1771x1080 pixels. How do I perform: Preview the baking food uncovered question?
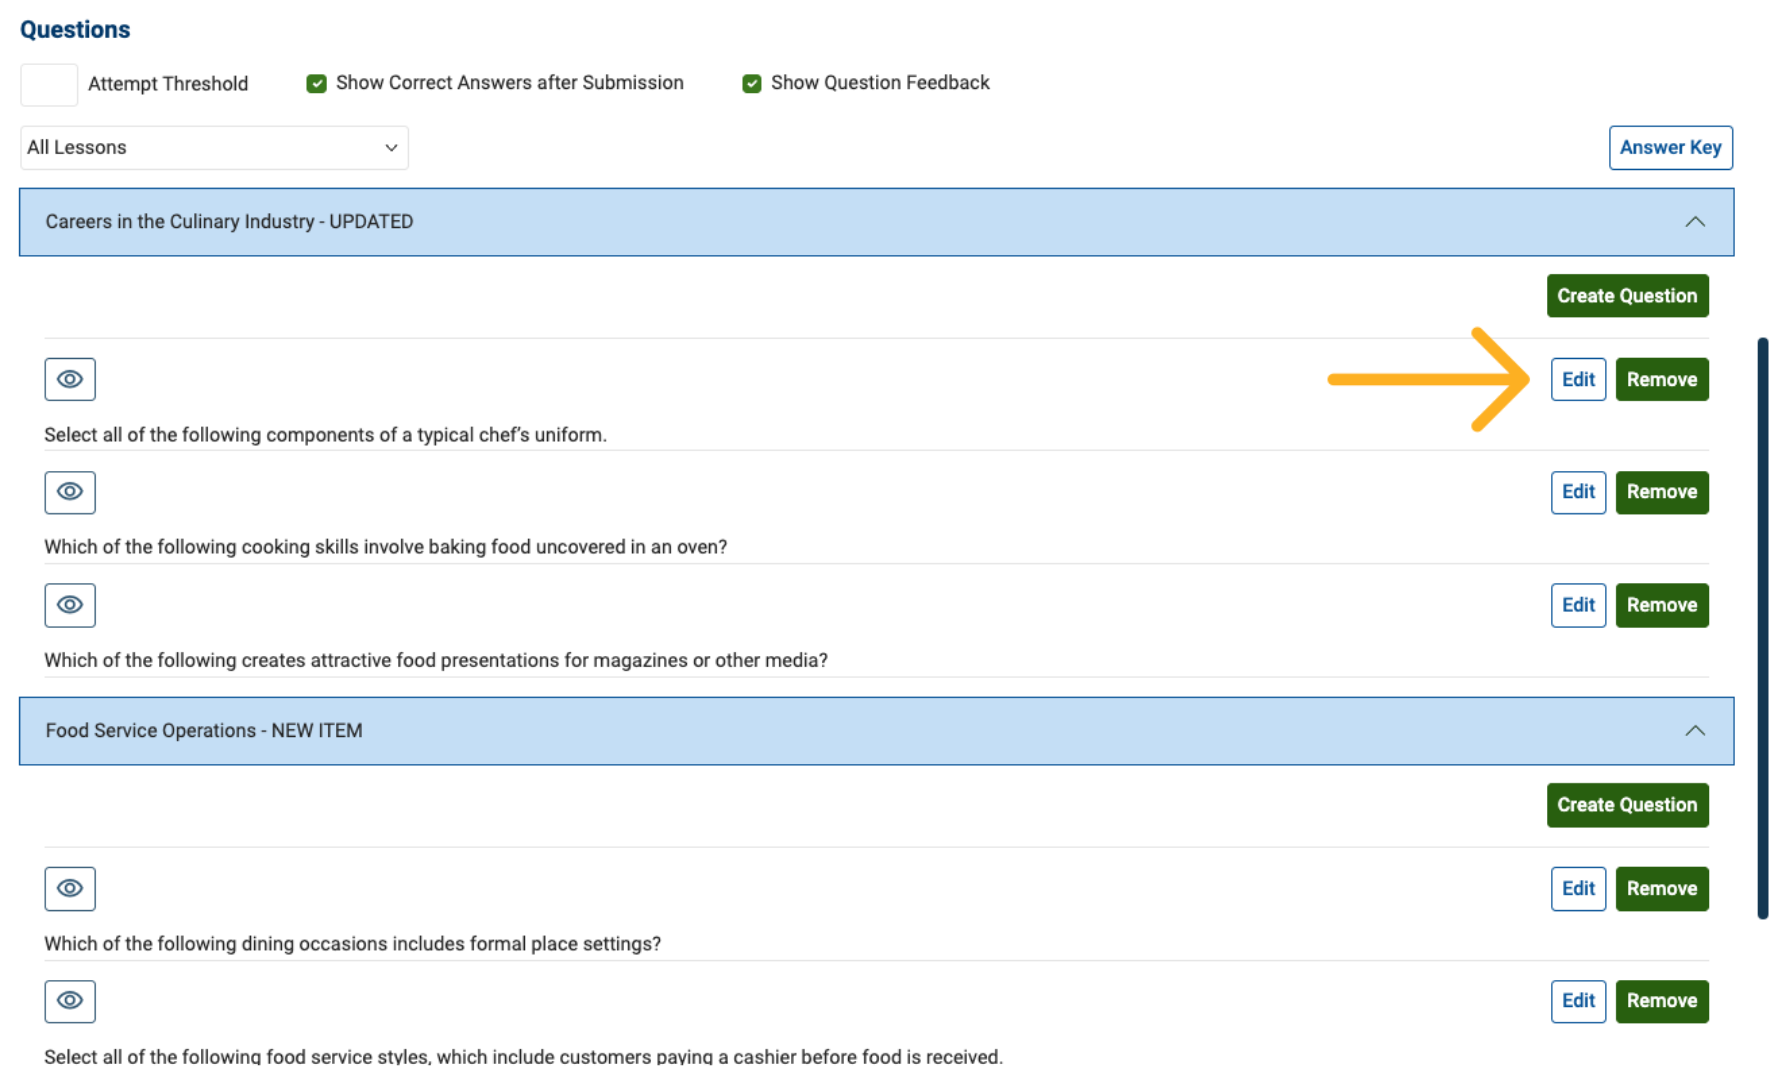pyautogui.click(x=70, y=492)
